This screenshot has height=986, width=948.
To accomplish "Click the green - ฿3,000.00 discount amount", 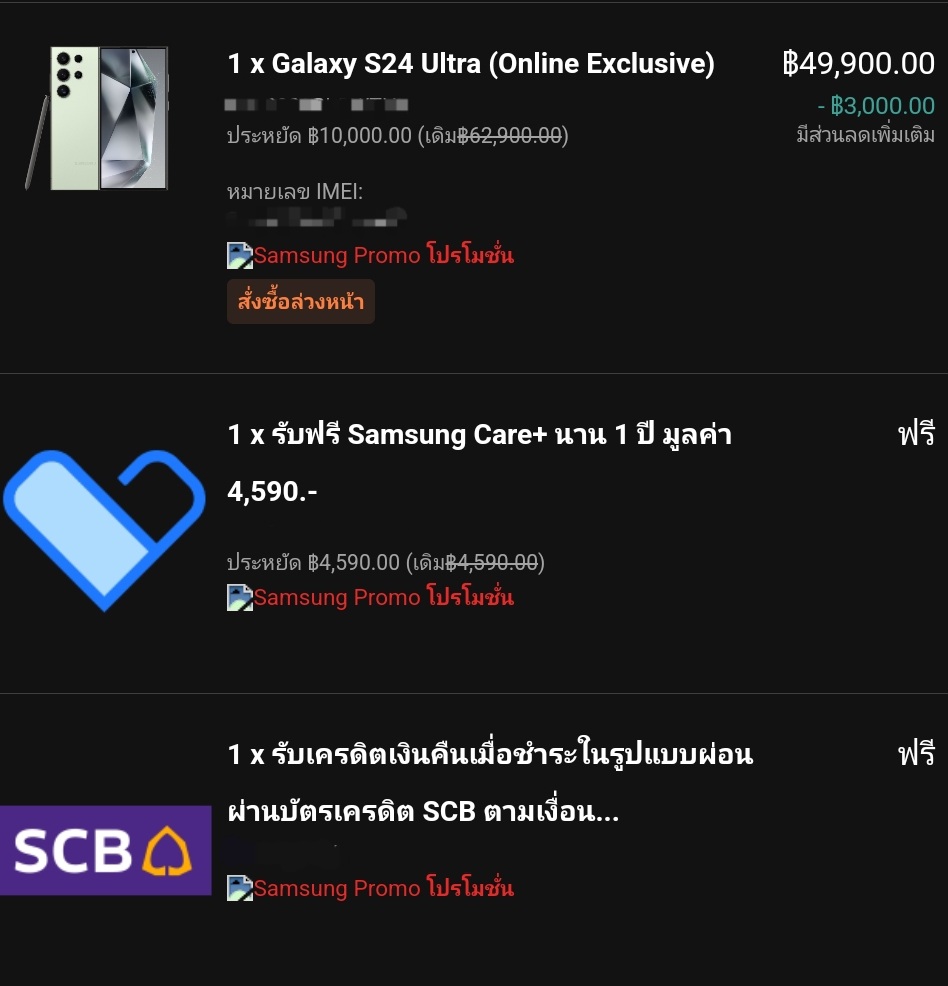I will tap(875, 106).
